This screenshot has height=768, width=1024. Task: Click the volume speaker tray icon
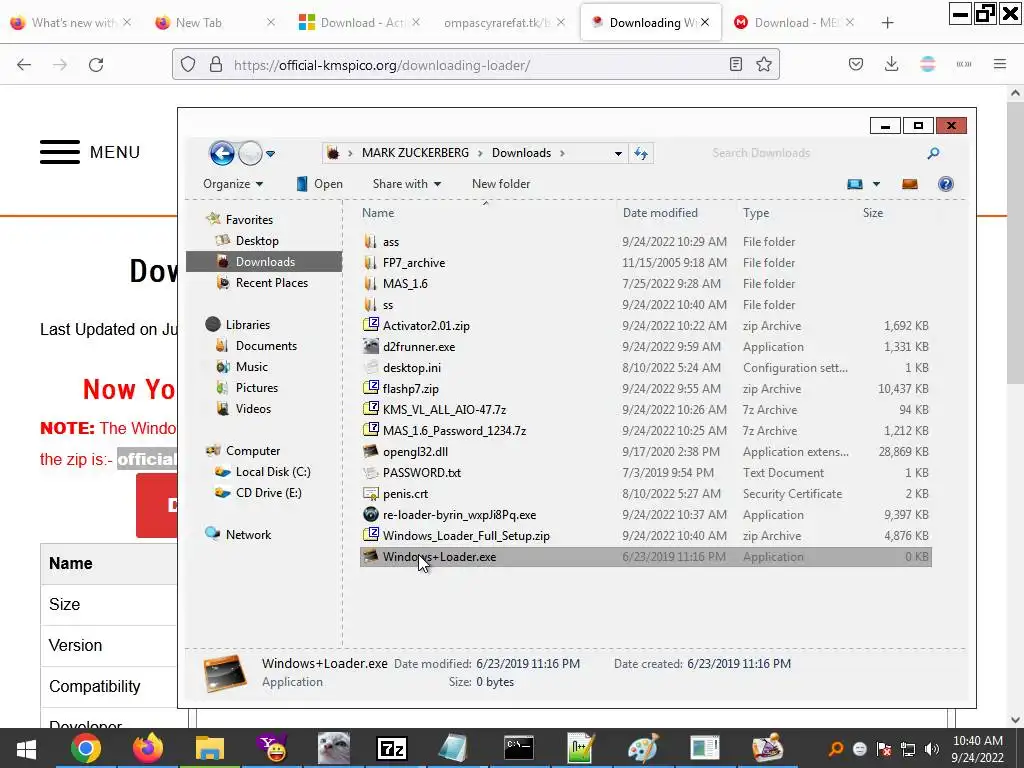tap(932, 749)
